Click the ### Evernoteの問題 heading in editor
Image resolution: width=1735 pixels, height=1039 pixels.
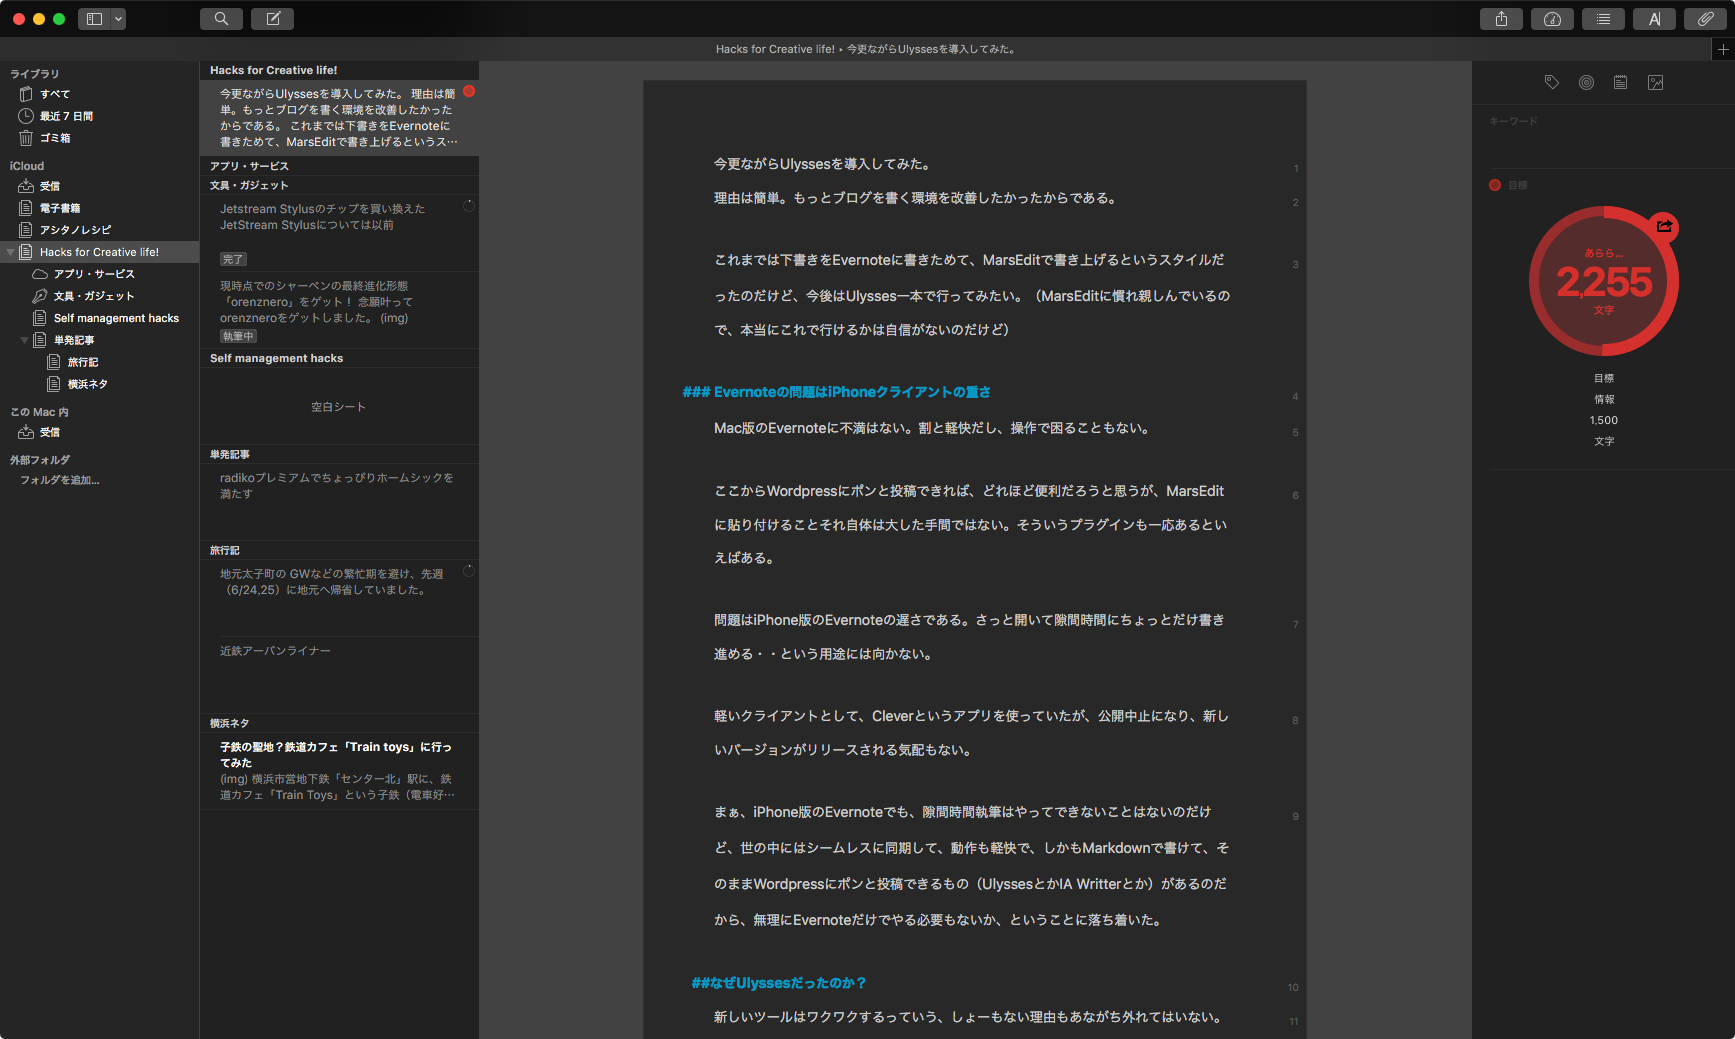(836, 392)
